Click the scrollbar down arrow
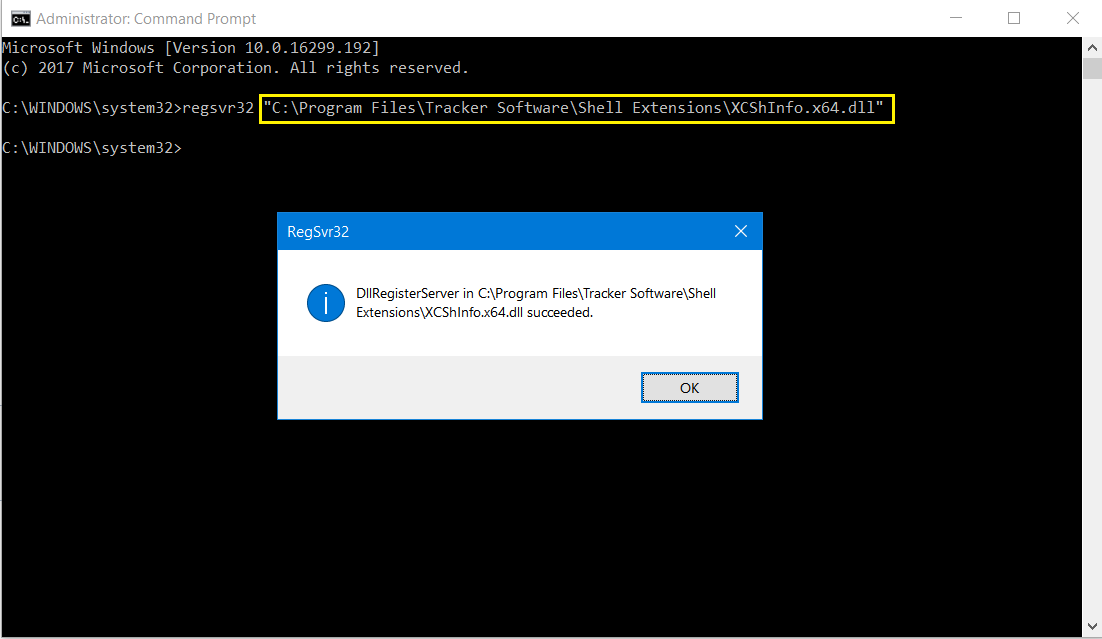The width and height of the screenshot is (1102, 639). click(x=1092, y=626)
